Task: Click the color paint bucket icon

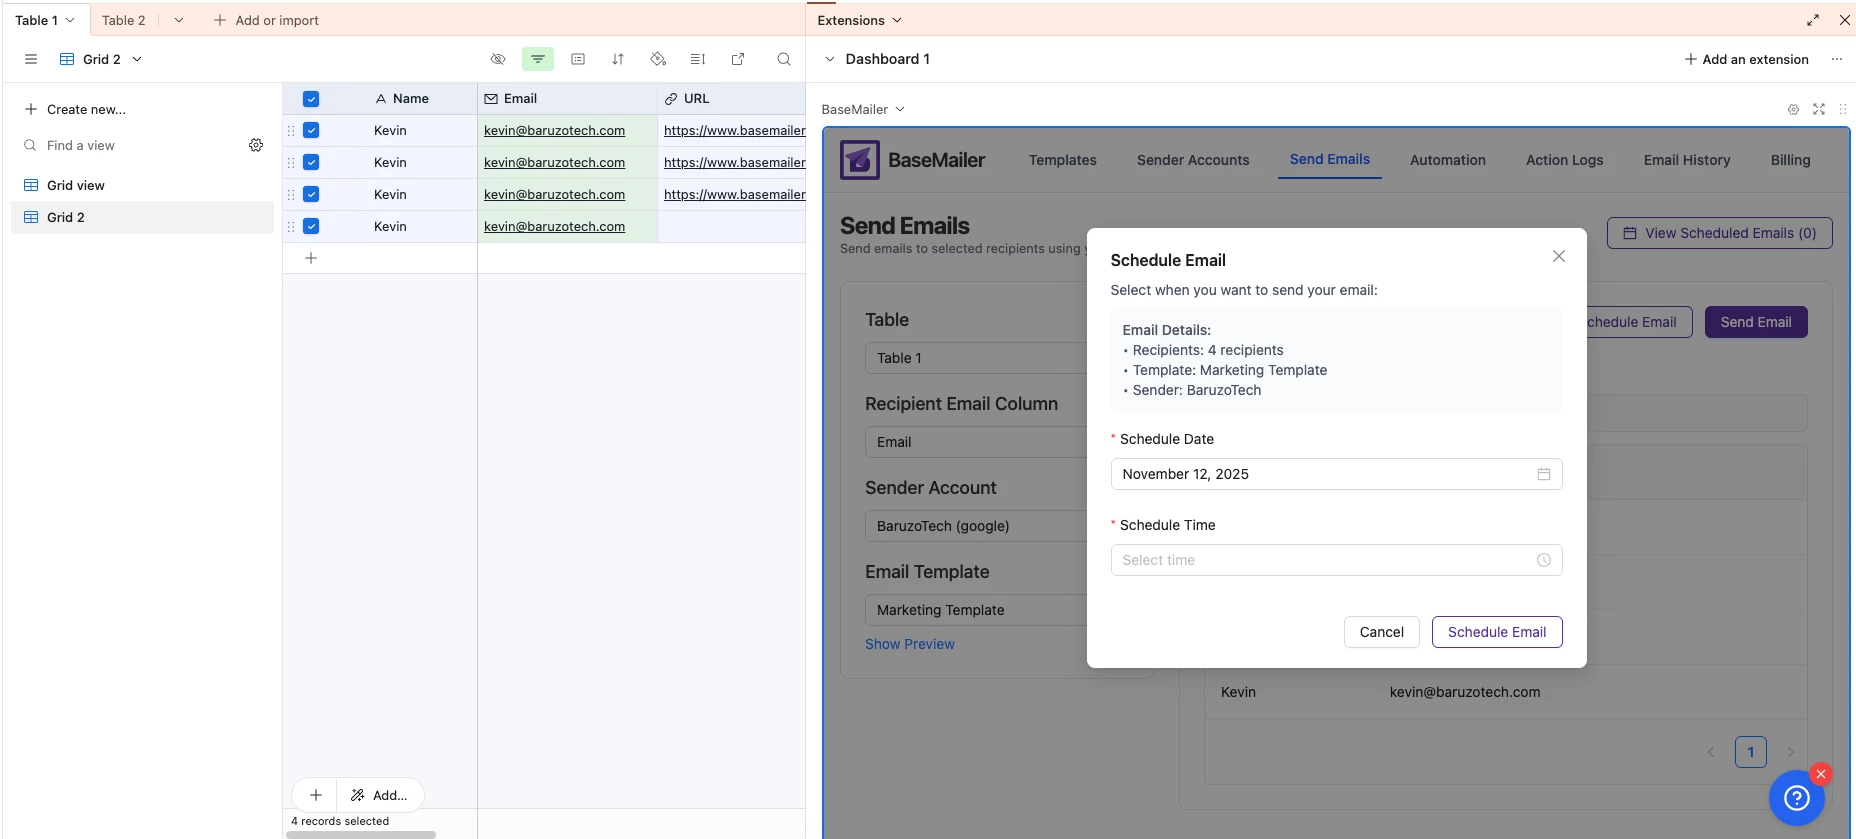Action: pyautogui.click(x=658, y=59)
